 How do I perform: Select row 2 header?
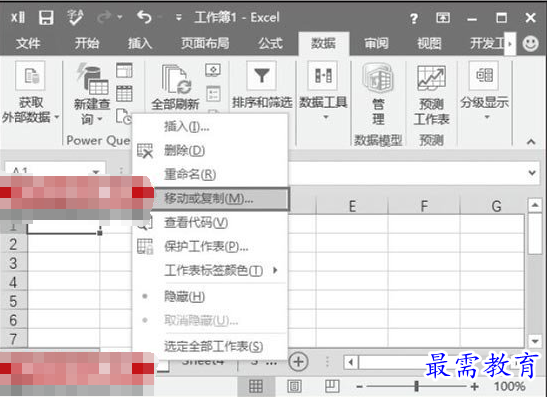13,244
